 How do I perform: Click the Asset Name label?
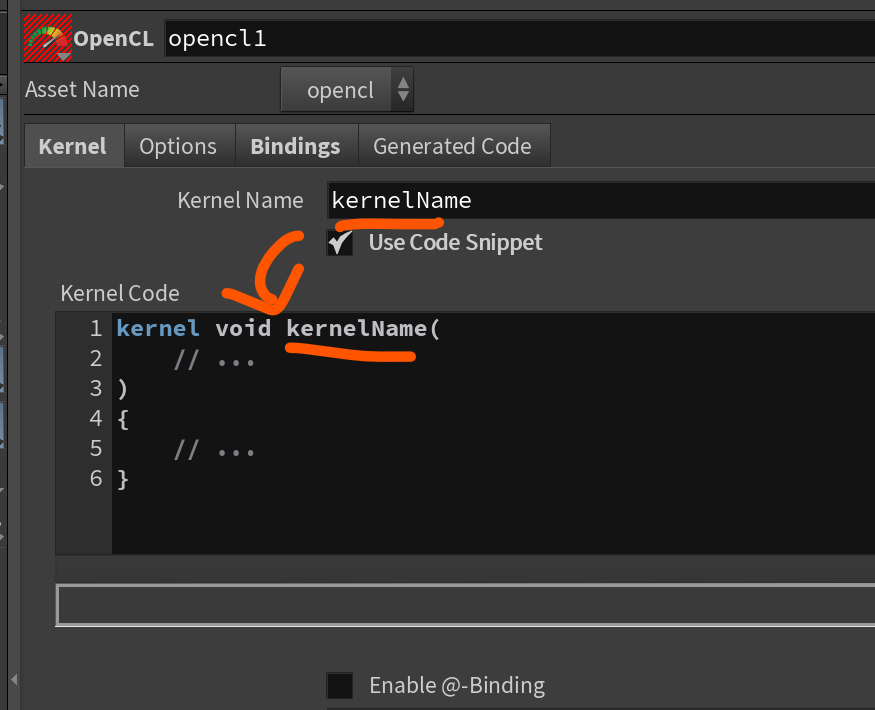click(x=82, y=89)
